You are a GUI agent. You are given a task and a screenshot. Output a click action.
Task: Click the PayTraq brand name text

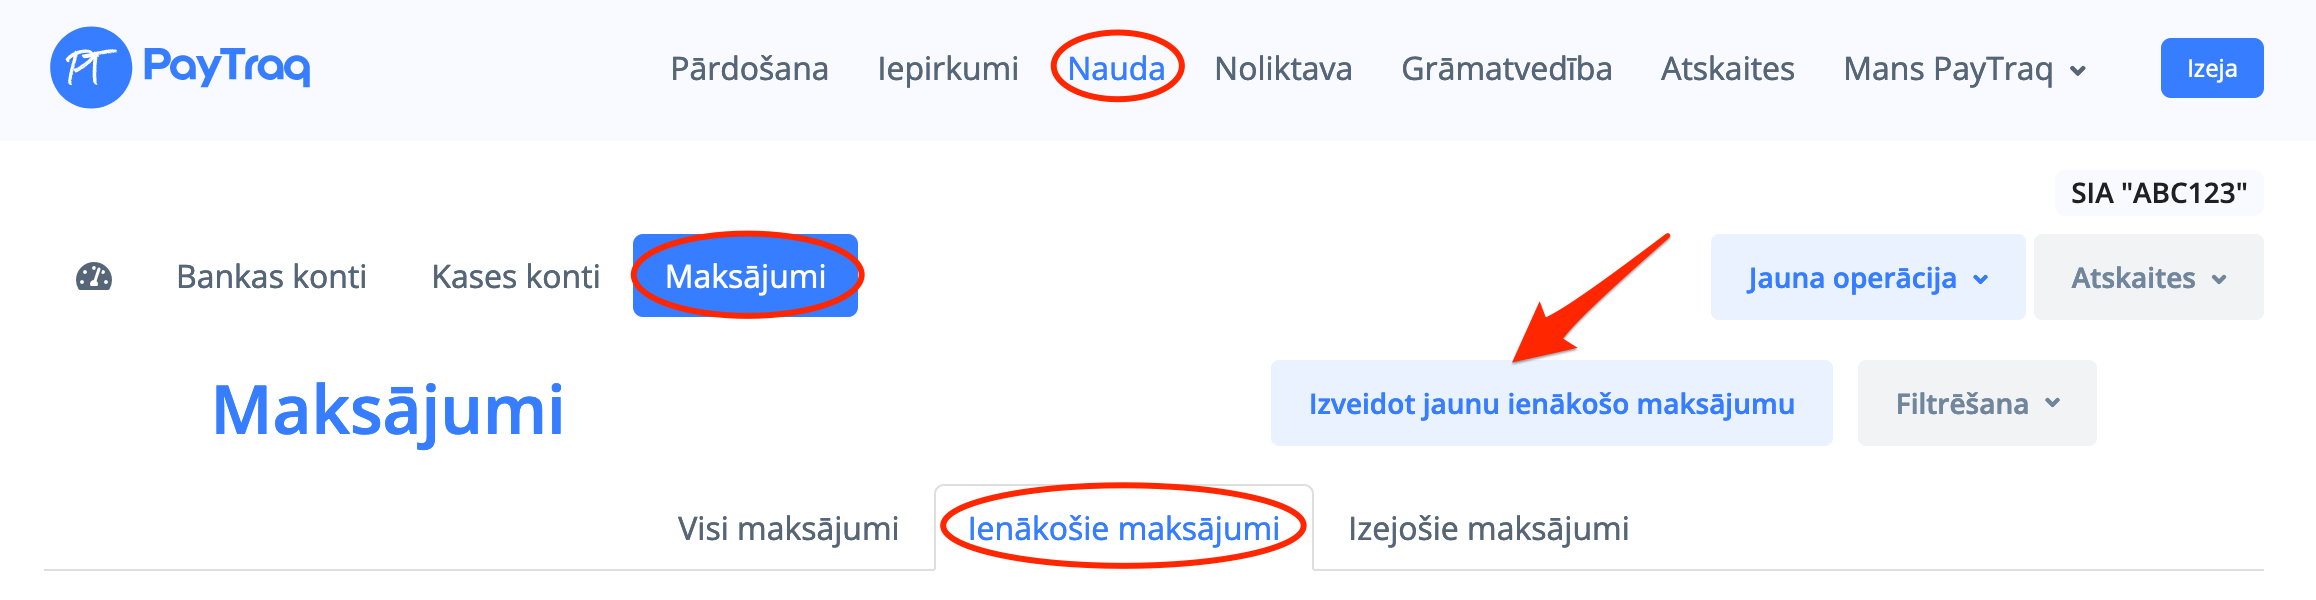tap(227, 66)
